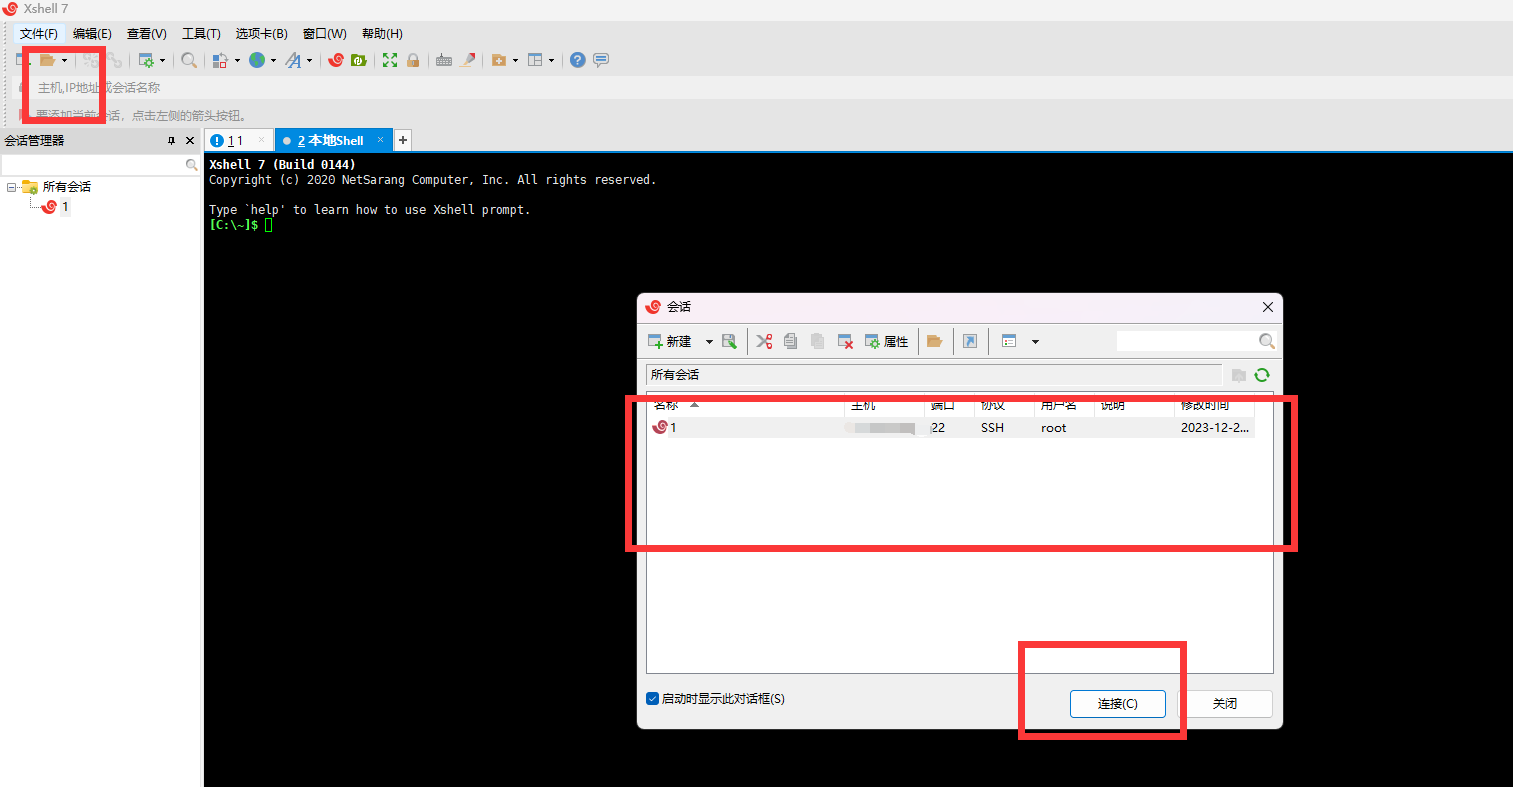The width and height of the screenshot is (1513, 787).
Task: Click the globe encoding icon in the main toolbar
Action: click(x=257, y=60)
